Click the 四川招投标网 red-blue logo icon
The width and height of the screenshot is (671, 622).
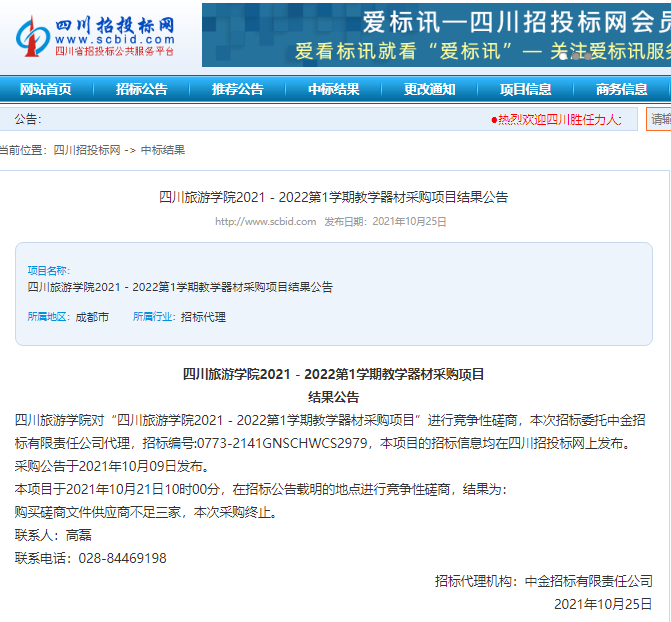33,36
